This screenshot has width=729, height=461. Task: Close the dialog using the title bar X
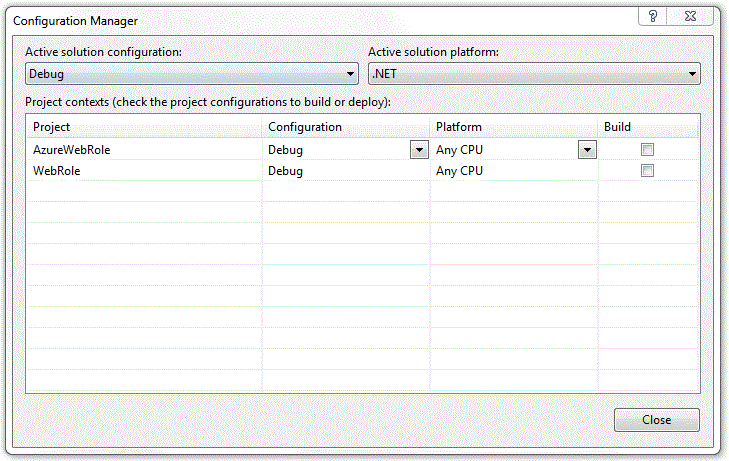tap(690, 16)
